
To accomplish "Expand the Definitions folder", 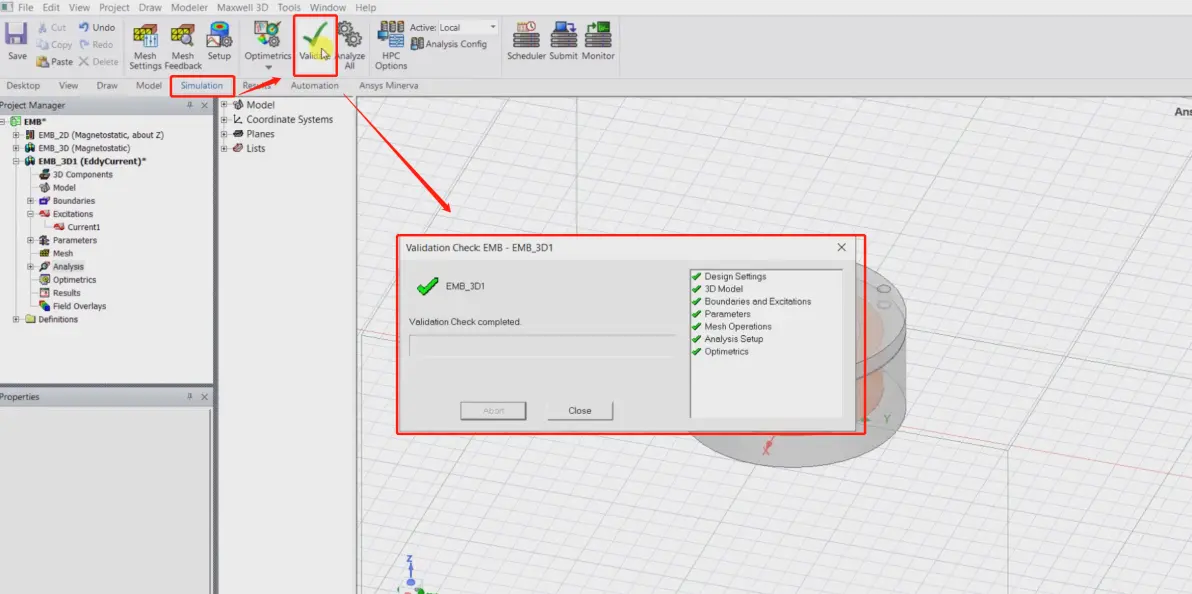I will [17, 319].
